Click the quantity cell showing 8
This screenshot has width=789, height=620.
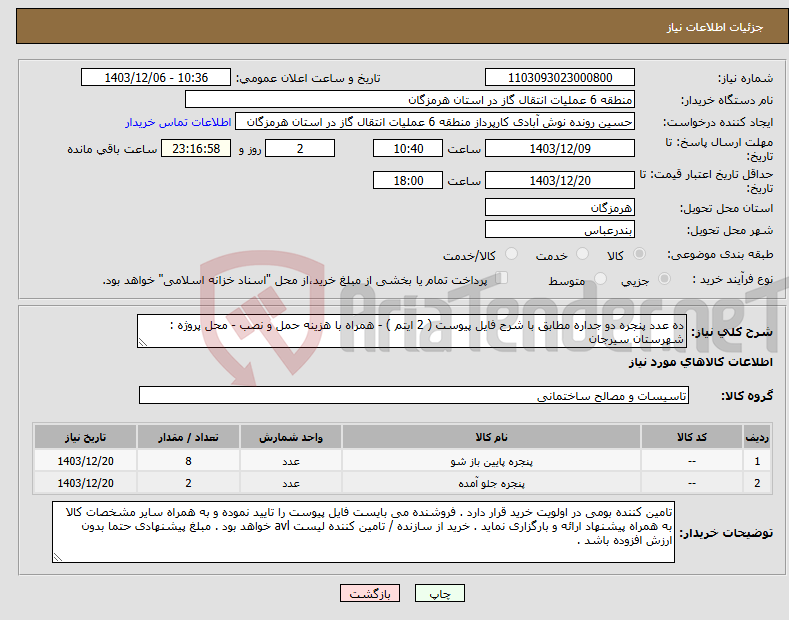tap(188, 461)
